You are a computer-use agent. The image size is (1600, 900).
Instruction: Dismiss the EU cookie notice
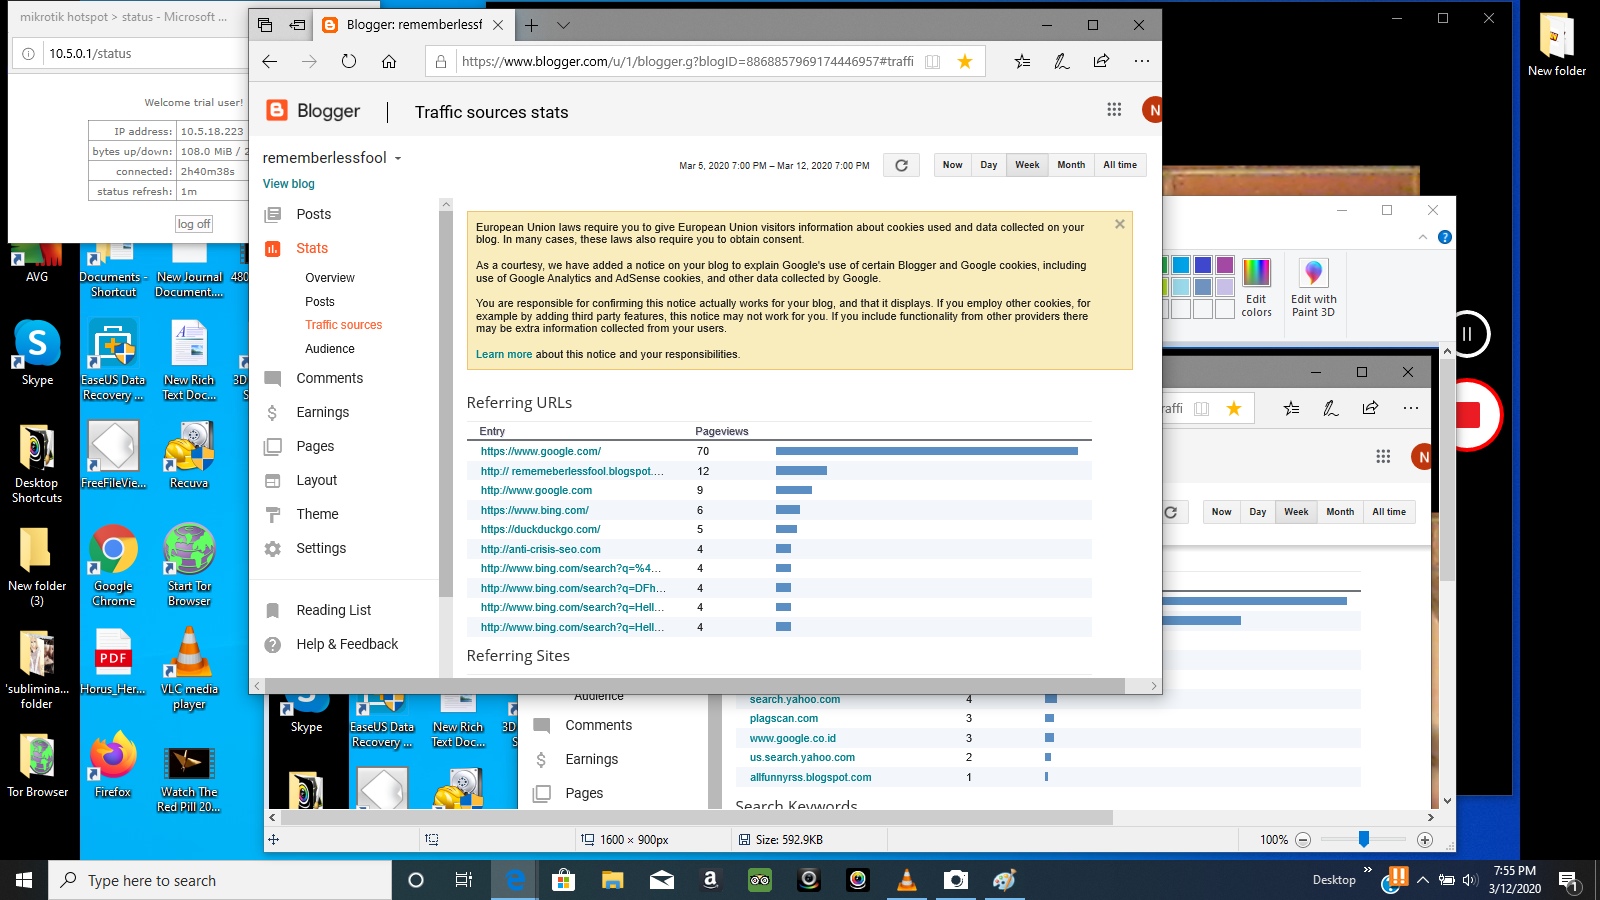click(1120, 224)
